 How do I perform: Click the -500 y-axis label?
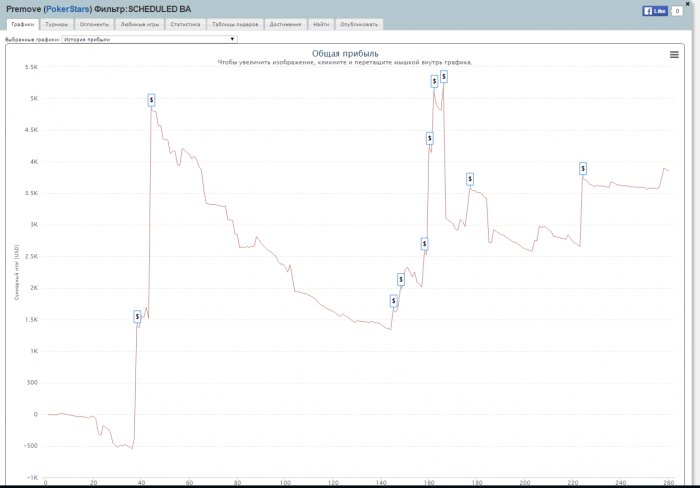31,446
